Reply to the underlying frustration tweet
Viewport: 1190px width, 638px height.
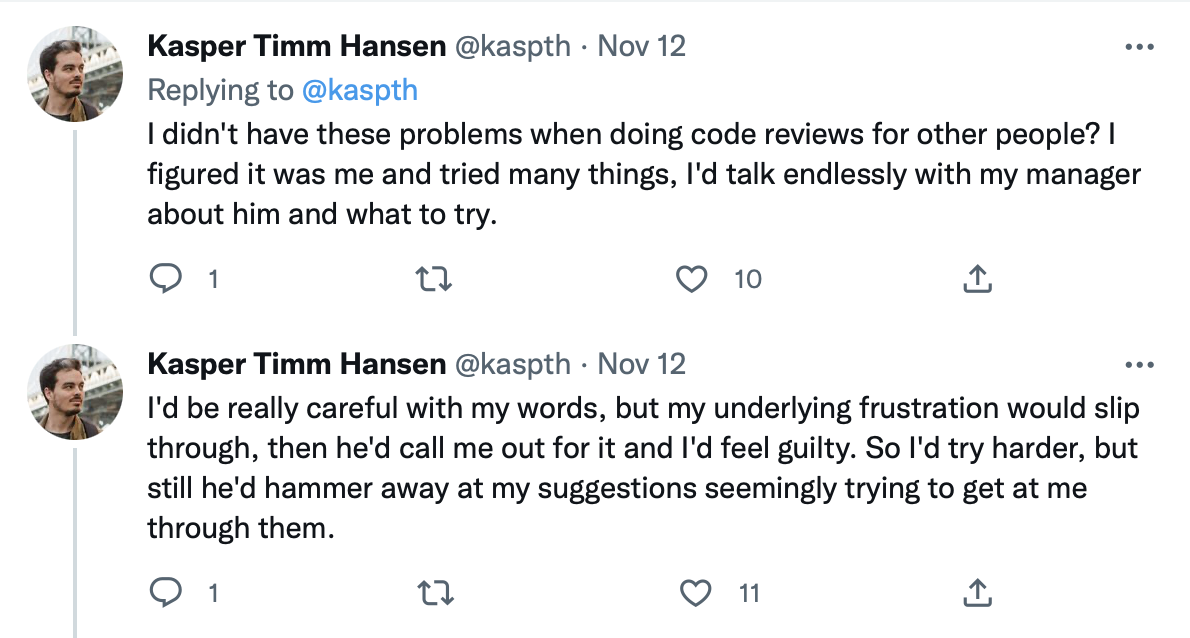click(x=162, y=593)
